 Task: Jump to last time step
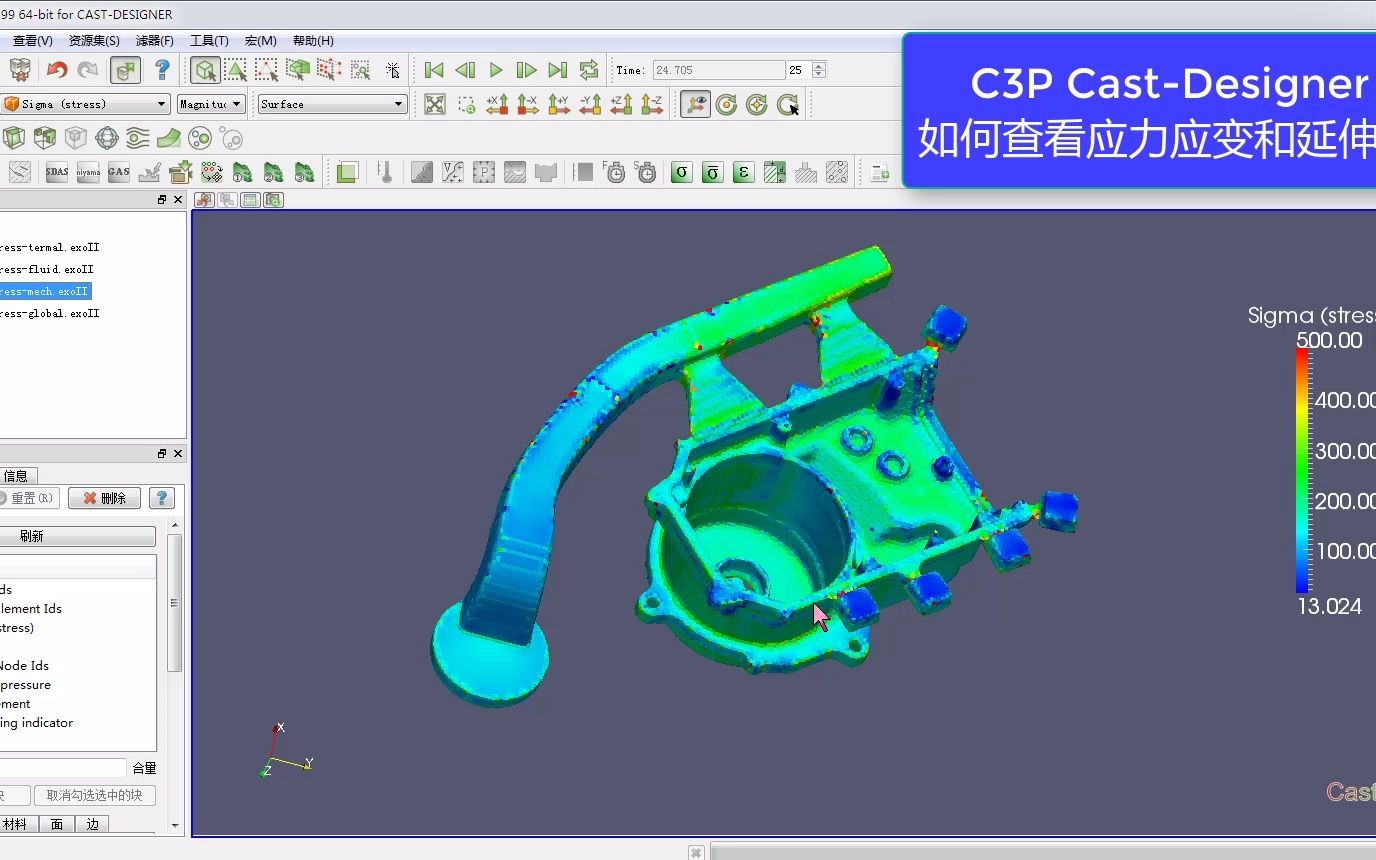(558, 70)
